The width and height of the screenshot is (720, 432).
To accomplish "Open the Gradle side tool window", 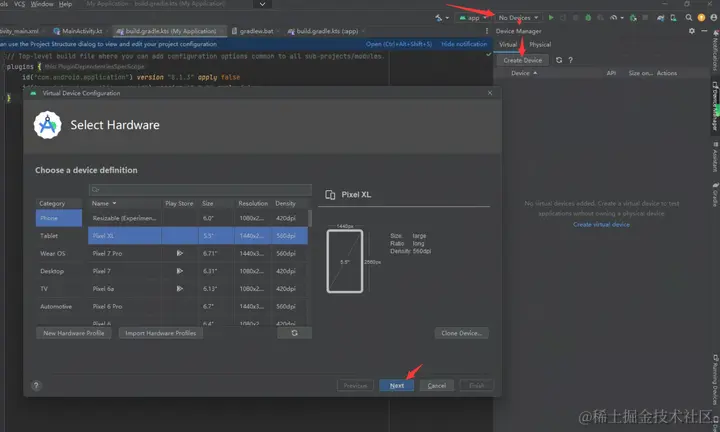I will (x=715, y=195).
